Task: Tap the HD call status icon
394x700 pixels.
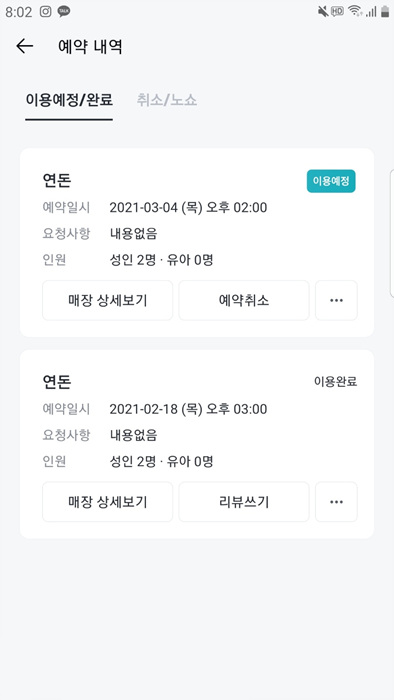Action: tap(338, 12)
